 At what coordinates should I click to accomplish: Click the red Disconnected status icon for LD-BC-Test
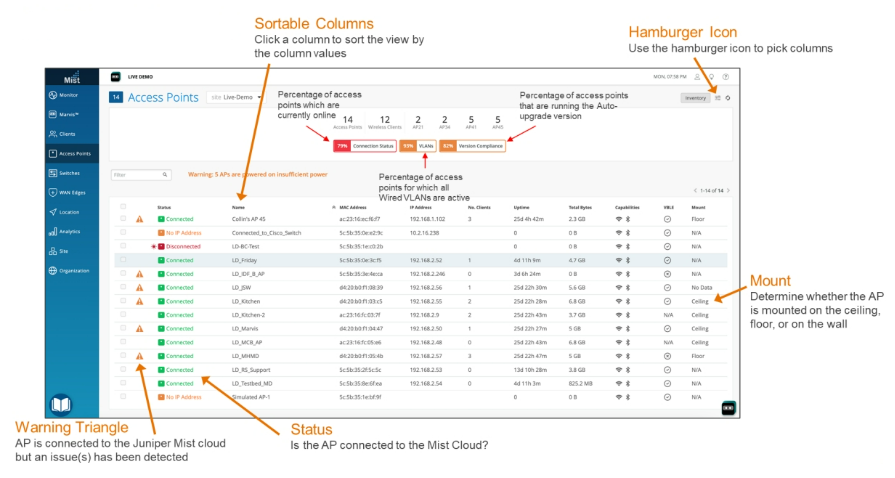click(x=161, y=247)
